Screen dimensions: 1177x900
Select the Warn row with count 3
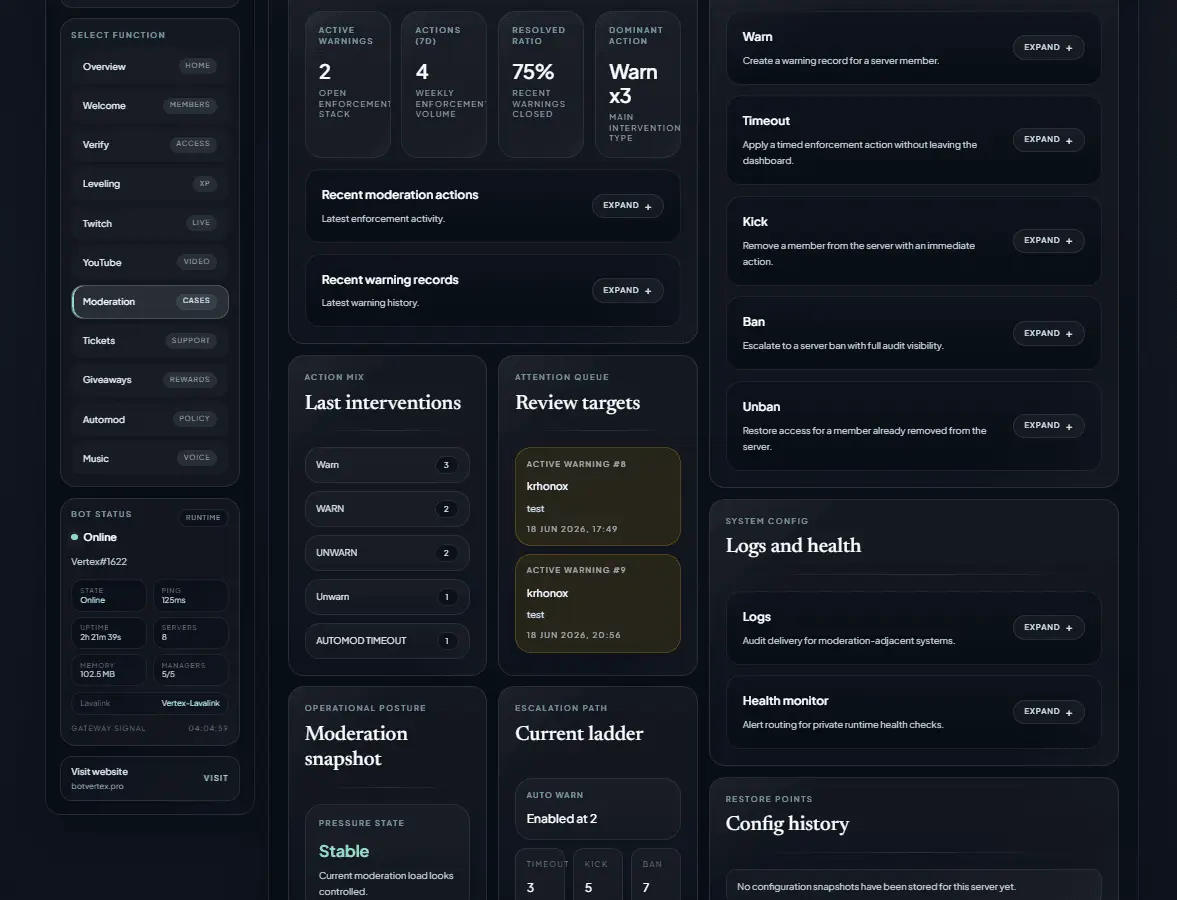coord(387,465)
